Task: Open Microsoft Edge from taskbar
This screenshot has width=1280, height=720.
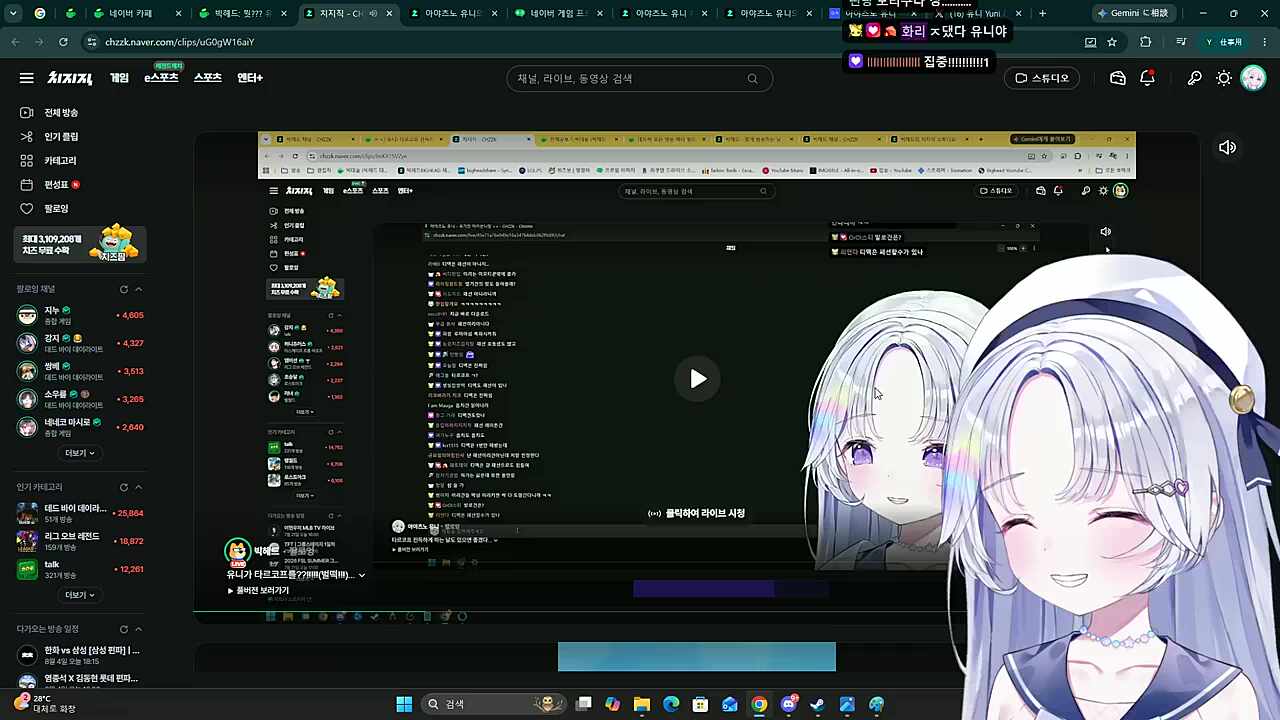Action: [x=671, y=704]
